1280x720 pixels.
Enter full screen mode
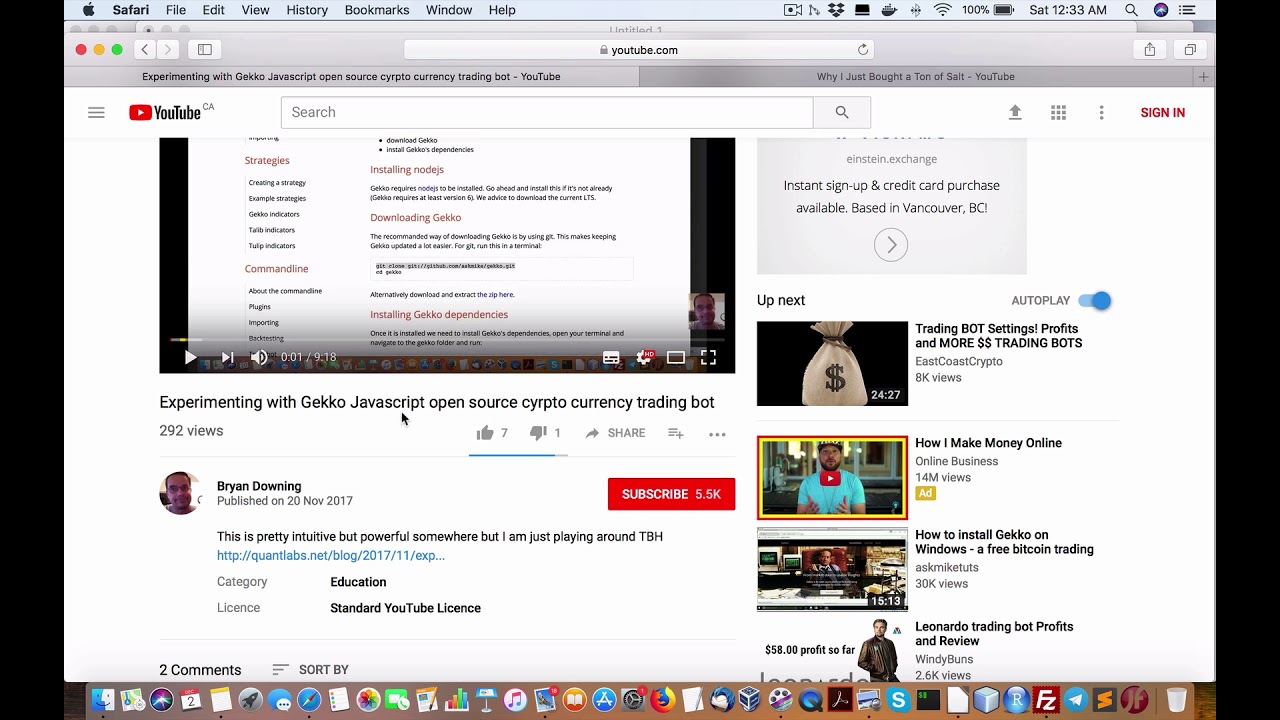point(708,357)
